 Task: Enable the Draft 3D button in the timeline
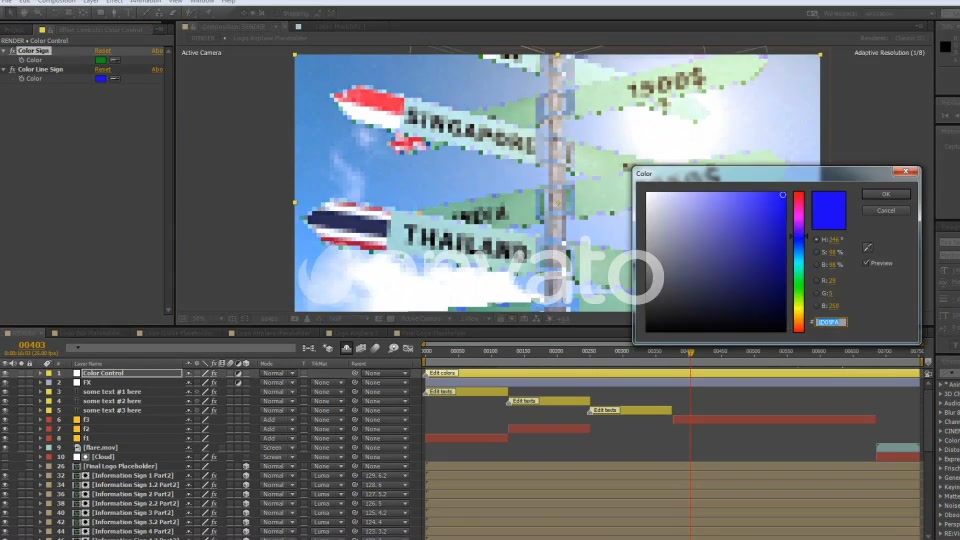(328, 348)
